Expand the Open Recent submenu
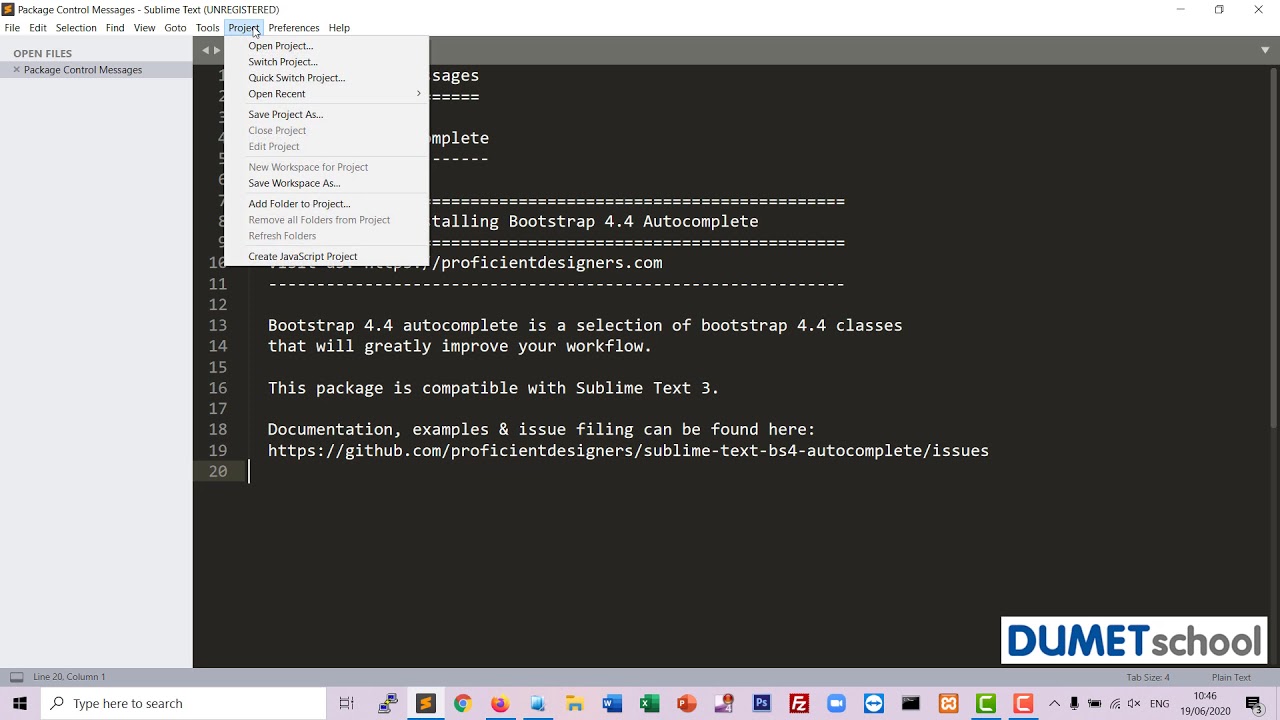The height and width of the screenshot is (720, 1280). [326, 93]
